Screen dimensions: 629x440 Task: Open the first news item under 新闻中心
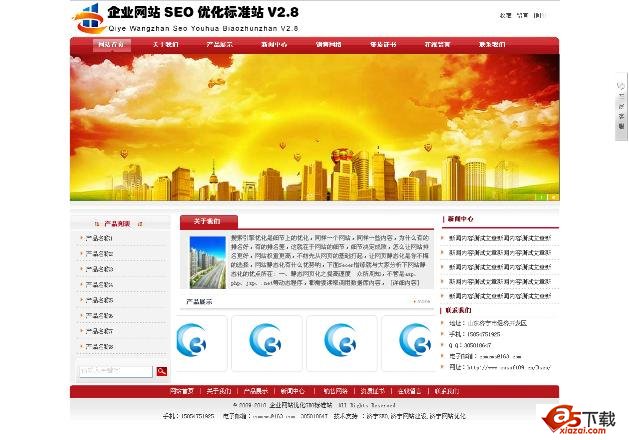point(499,238)
